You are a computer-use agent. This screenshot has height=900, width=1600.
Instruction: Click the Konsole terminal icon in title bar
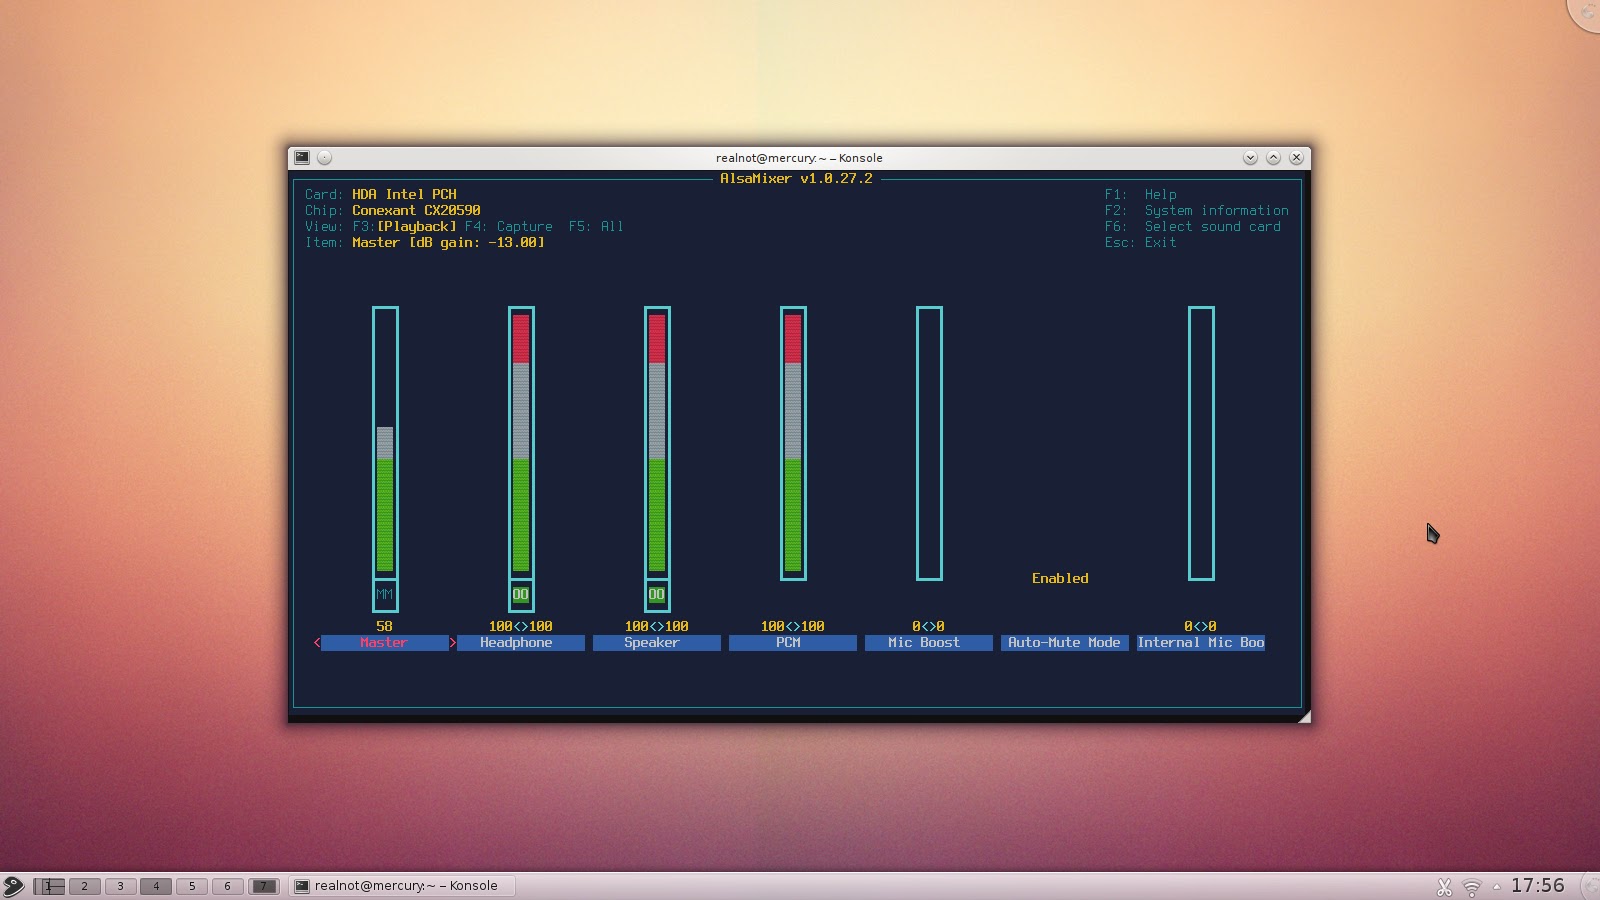302,158
